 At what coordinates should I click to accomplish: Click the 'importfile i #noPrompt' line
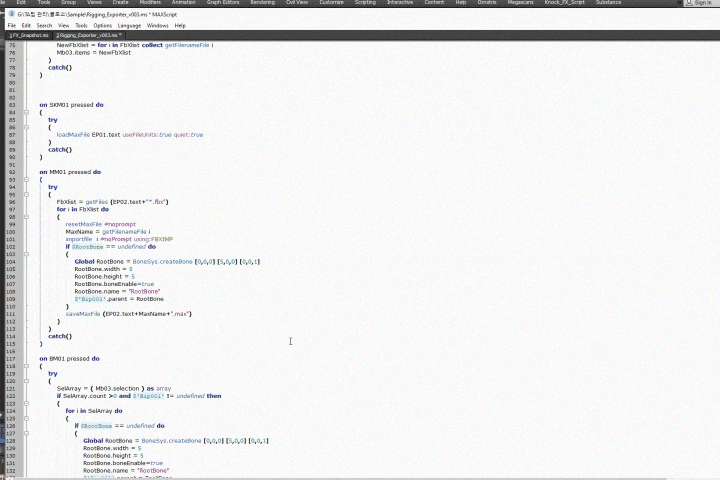click(x=119, y=239)
